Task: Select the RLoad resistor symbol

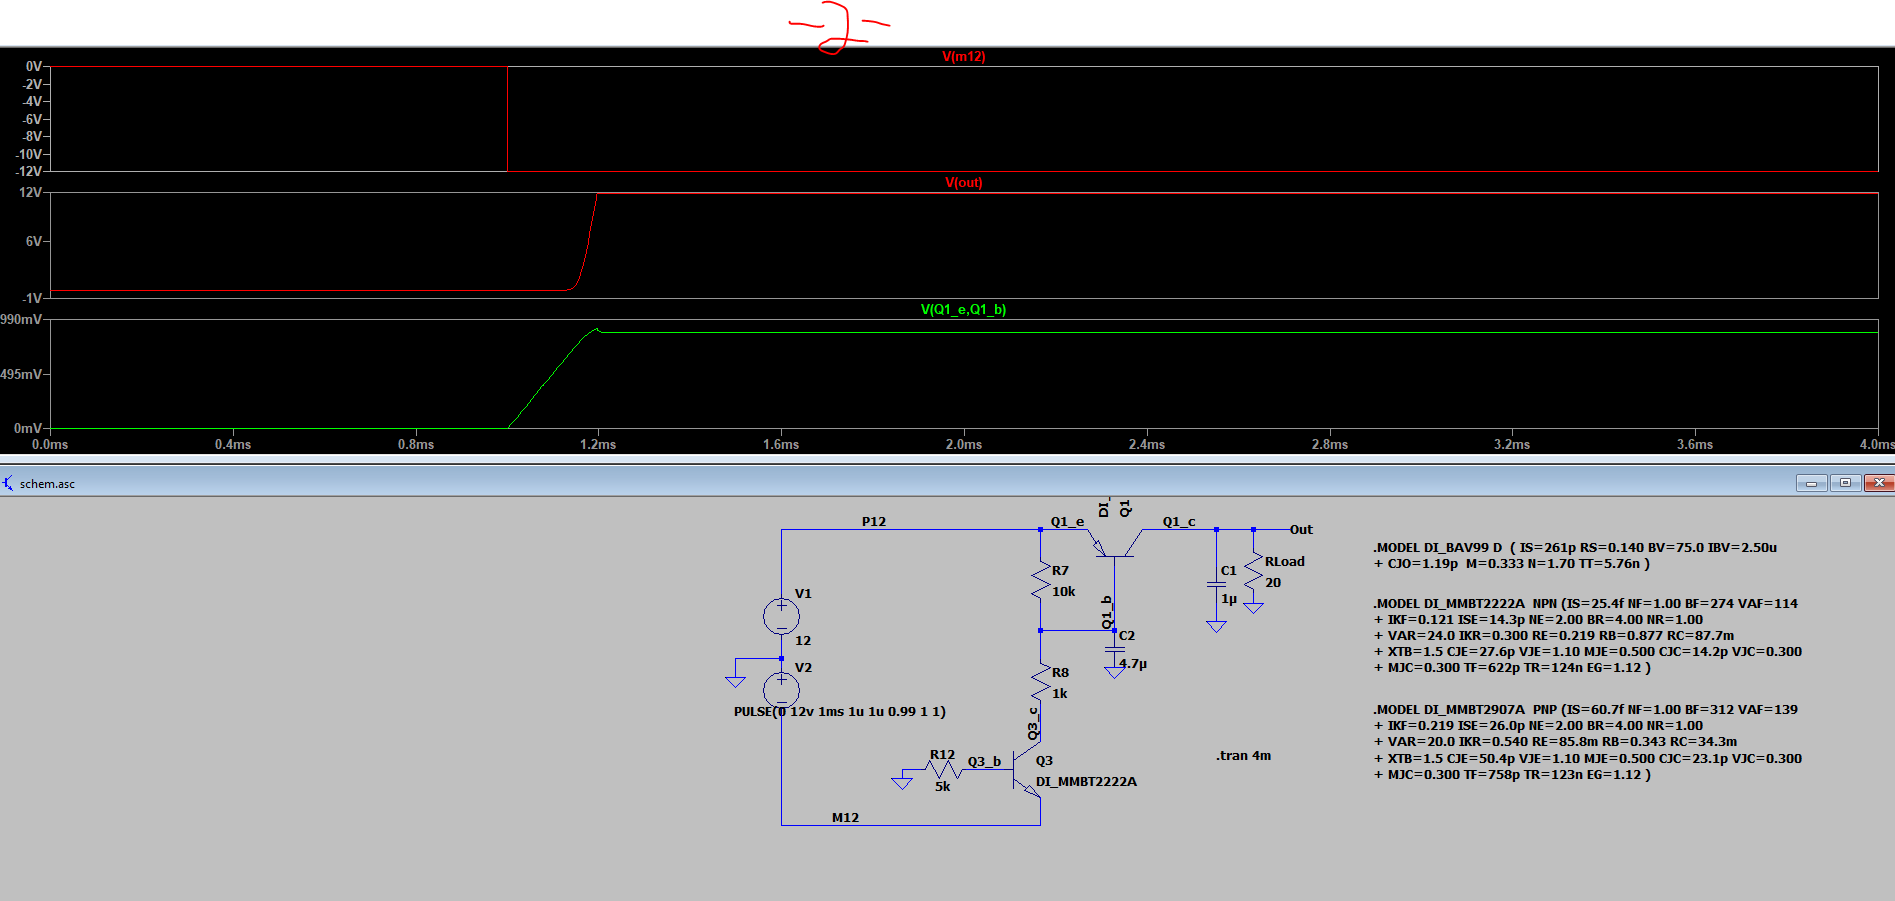Action: coord(1253,570)
